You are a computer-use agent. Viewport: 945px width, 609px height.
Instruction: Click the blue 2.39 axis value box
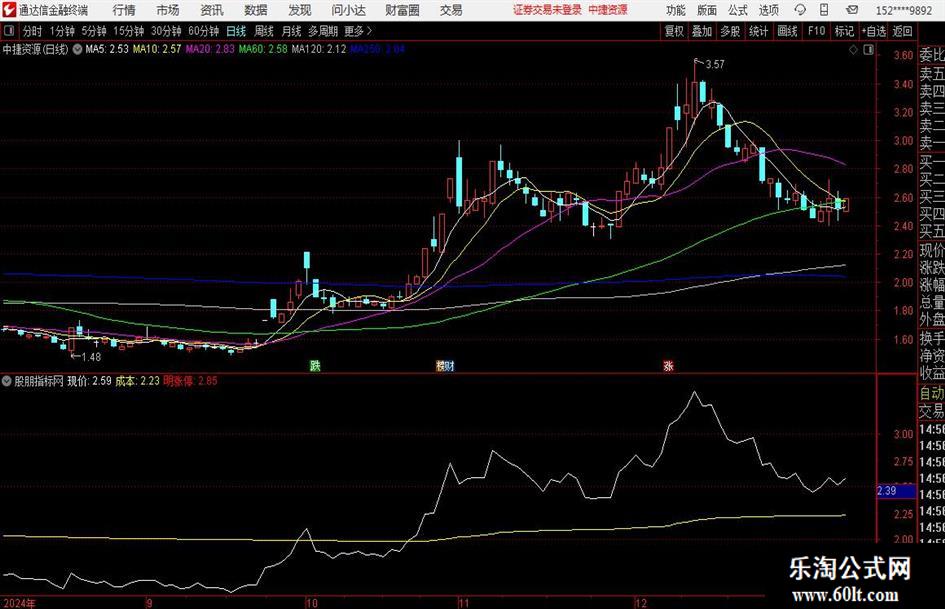pos(896,491)
